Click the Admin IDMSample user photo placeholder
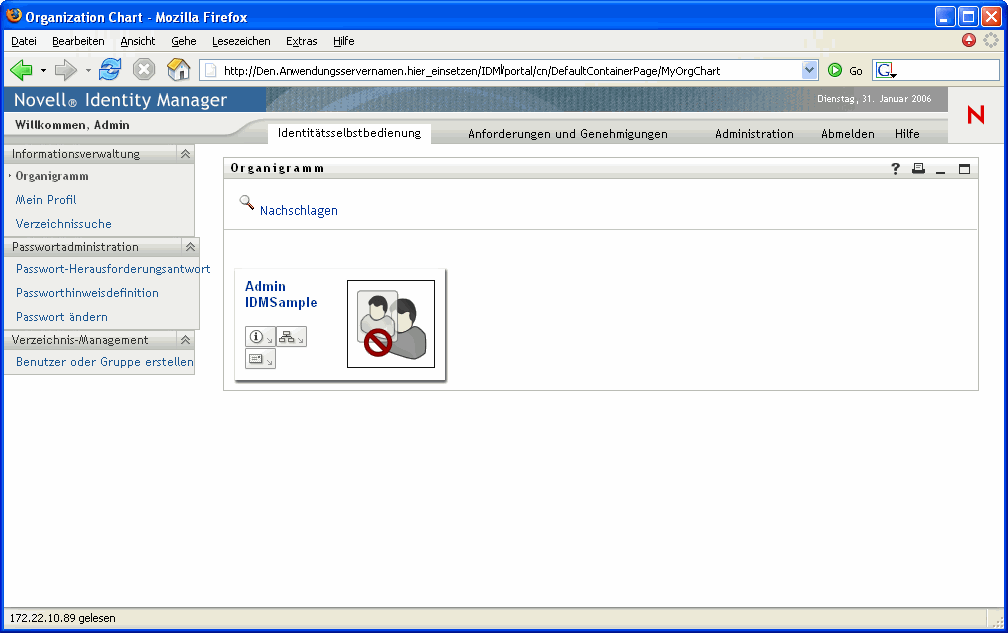 (391, 324)
